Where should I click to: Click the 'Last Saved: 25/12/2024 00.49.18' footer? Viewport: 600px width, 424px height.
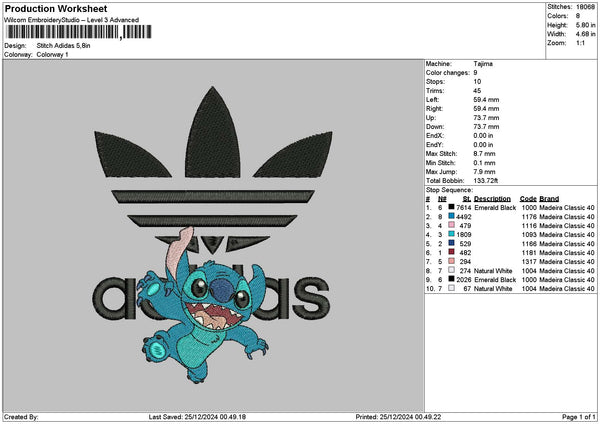[197, 417]
